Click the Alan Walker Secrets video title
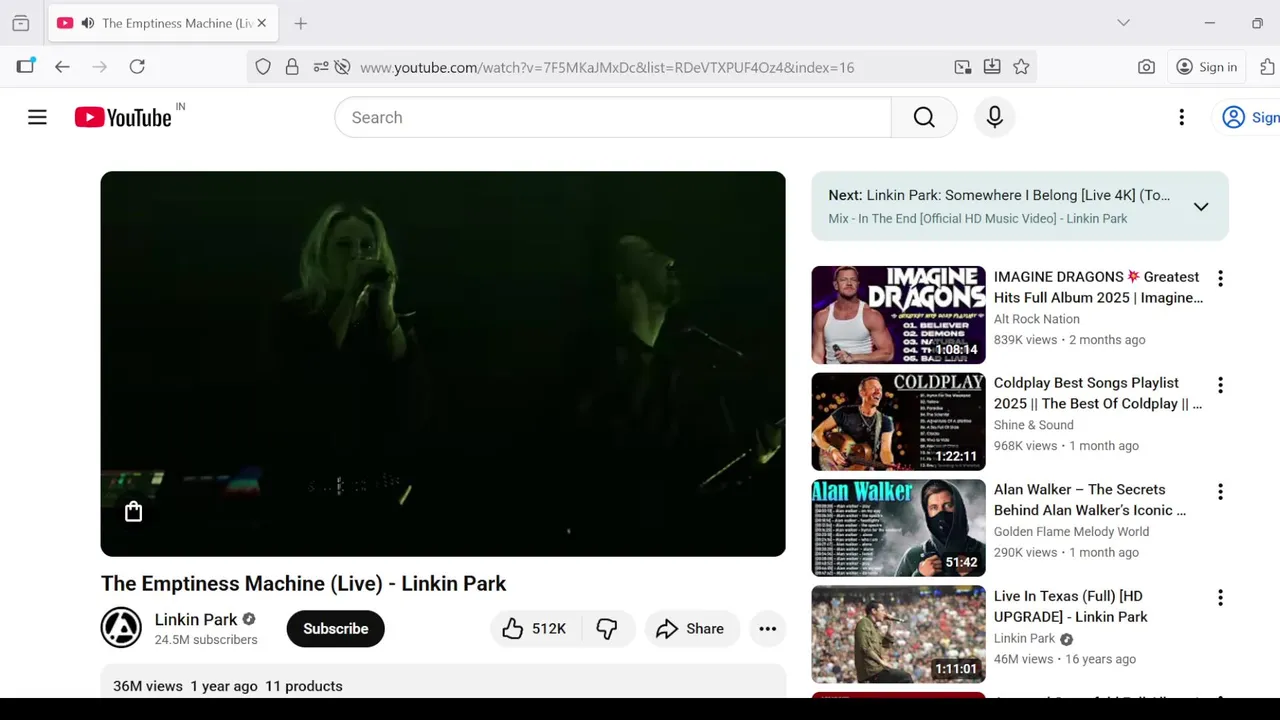 [1090, 500]
